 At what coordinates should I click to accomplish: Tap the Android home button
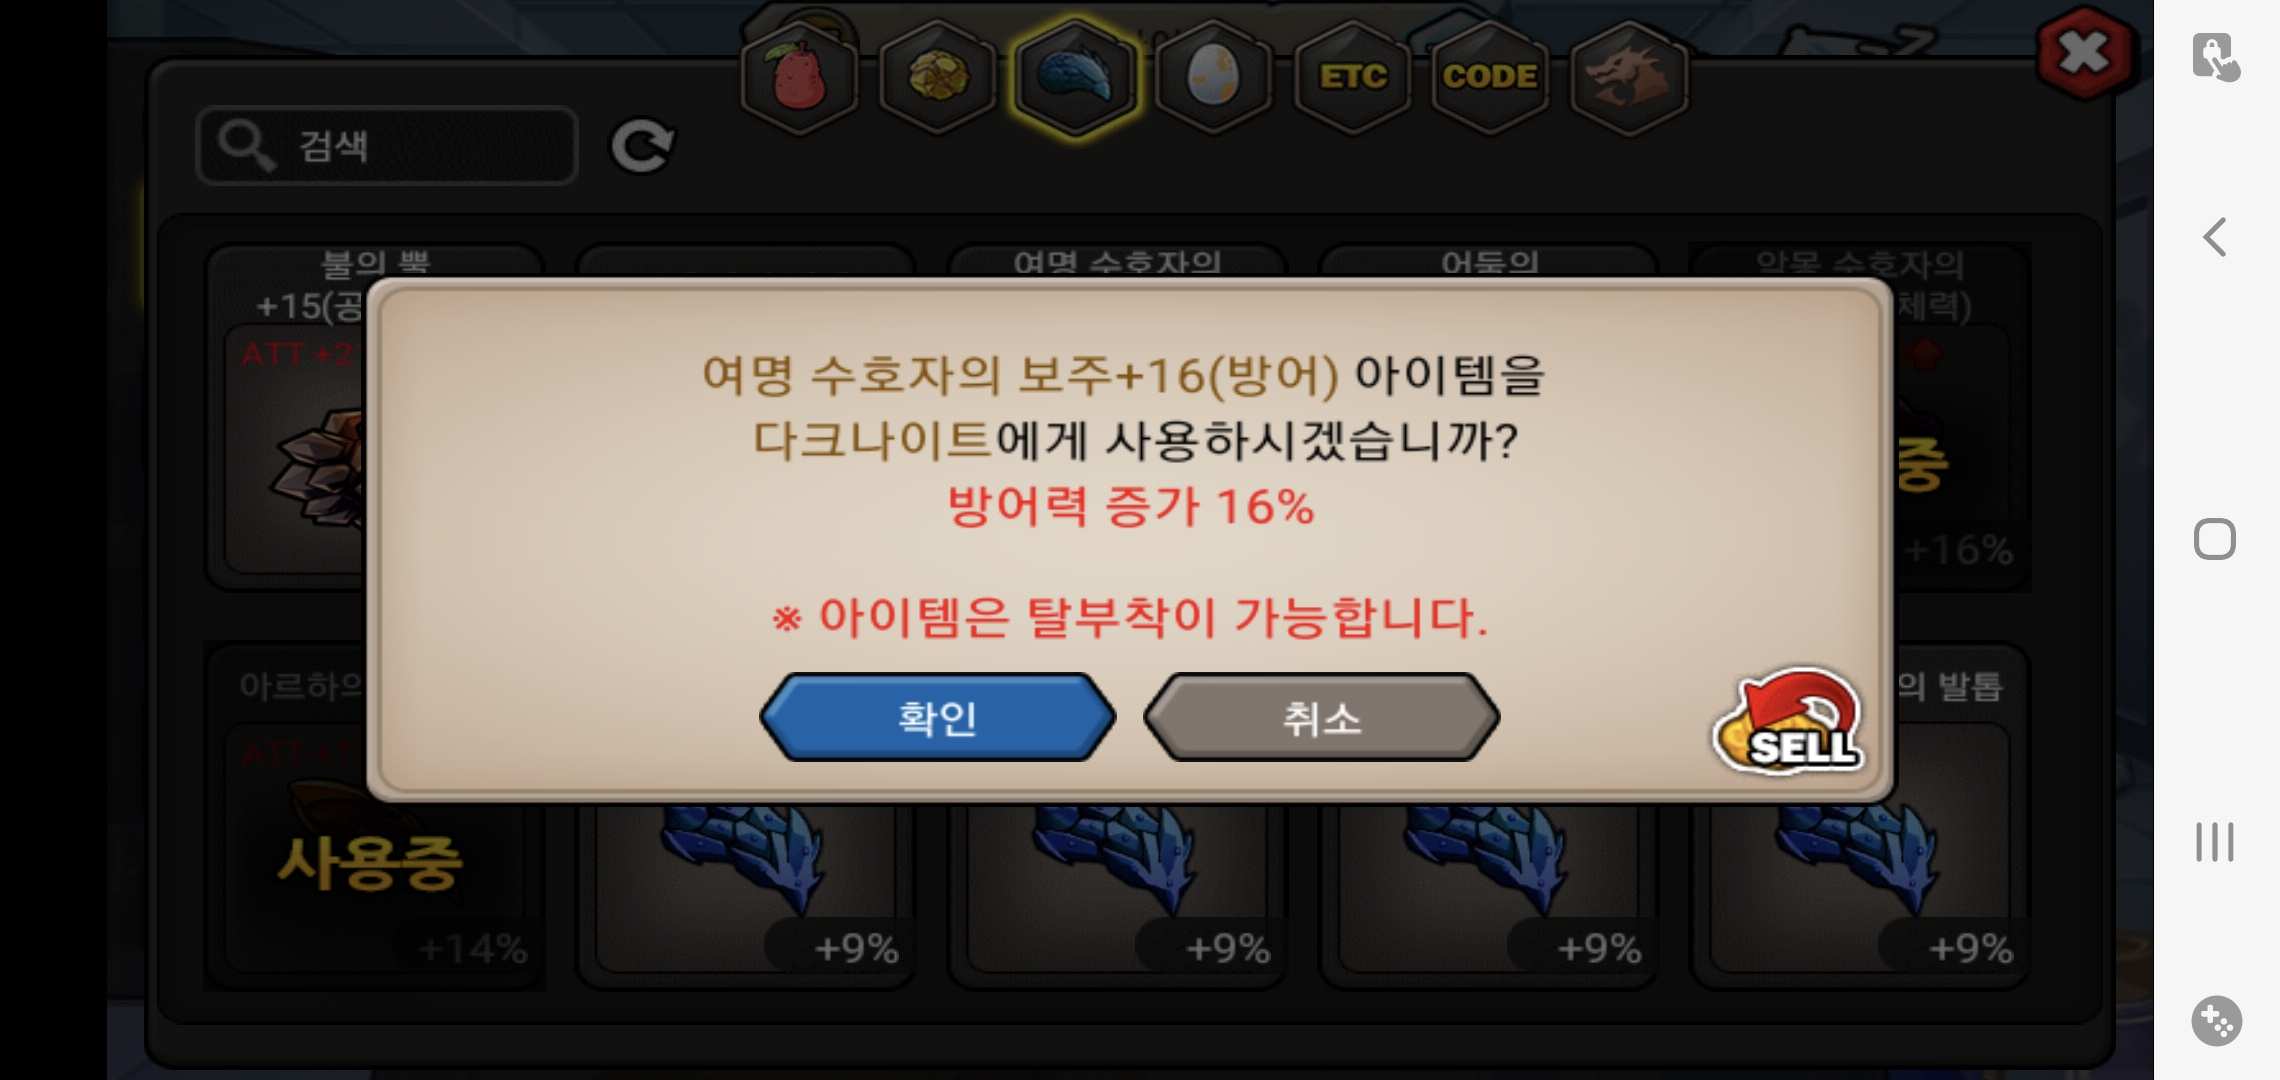pos(2215,540)
